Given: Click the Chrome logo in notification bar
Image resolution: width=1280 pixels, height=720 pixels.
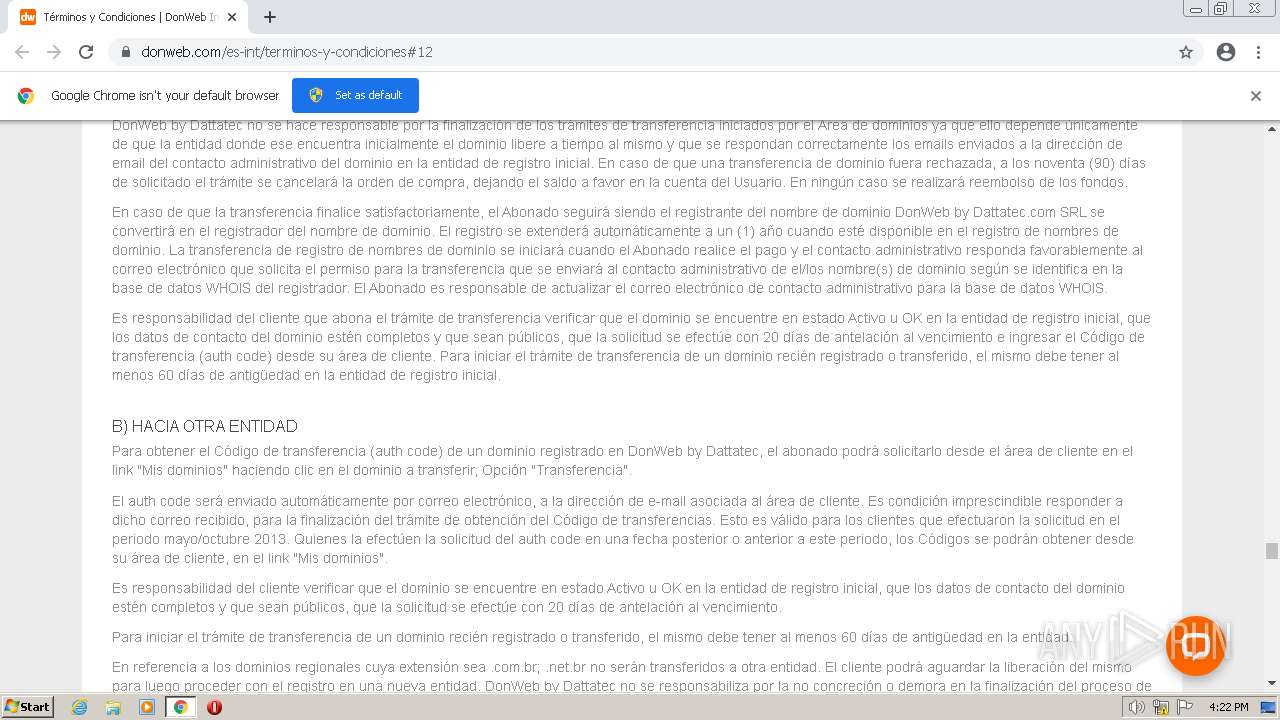Looking at the screenshot, I should pyautogui.click(x=26, y=96).
